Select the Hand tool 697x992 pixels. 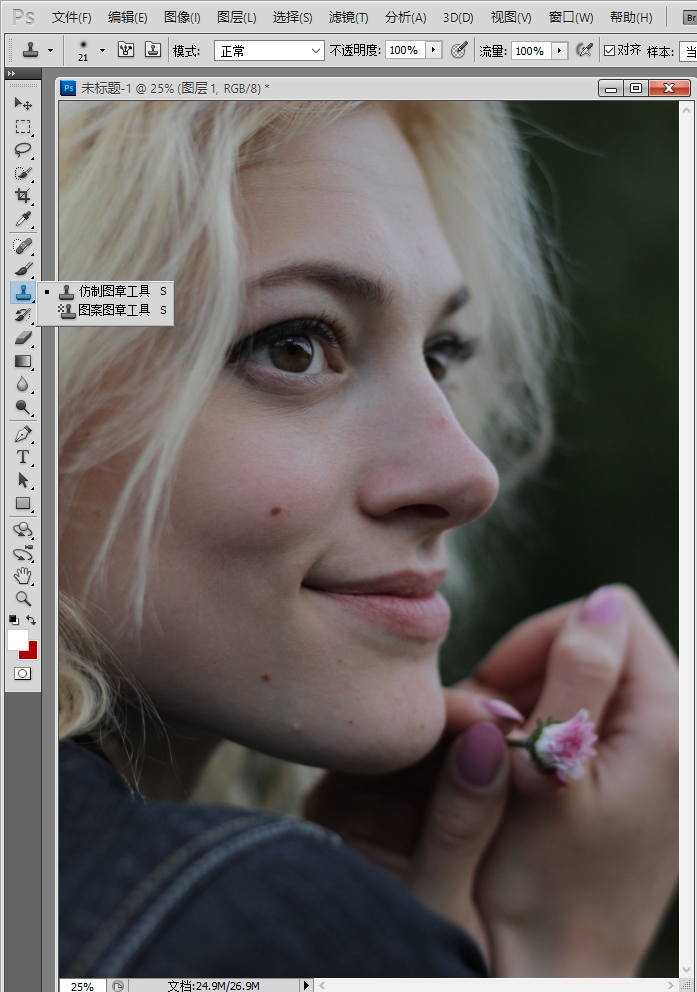point(23,576)
